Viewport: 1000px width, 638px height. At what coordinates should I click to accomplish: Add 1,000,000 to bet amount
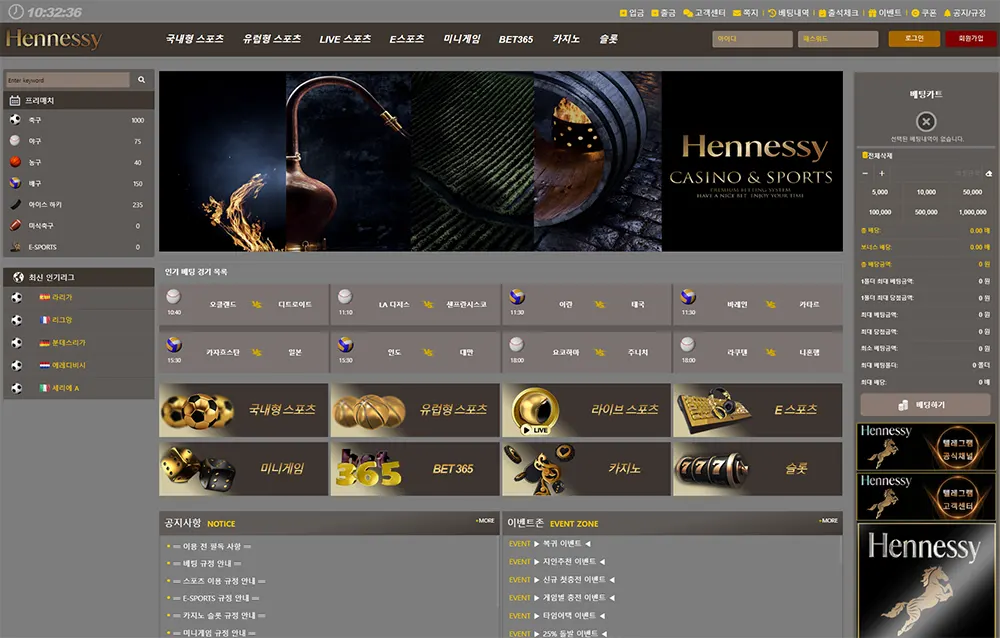point(972,212)
